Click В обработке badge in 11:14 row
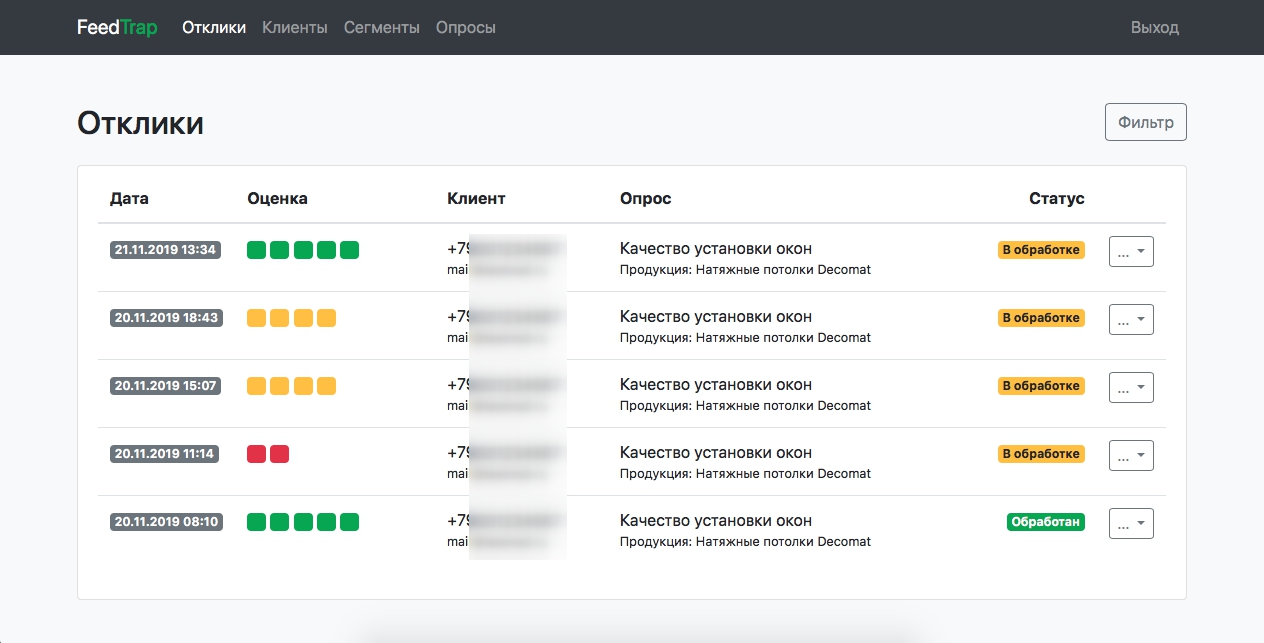Image resolution: width=1264 pixels, height=643 pixels. [x=1040, y=454]
